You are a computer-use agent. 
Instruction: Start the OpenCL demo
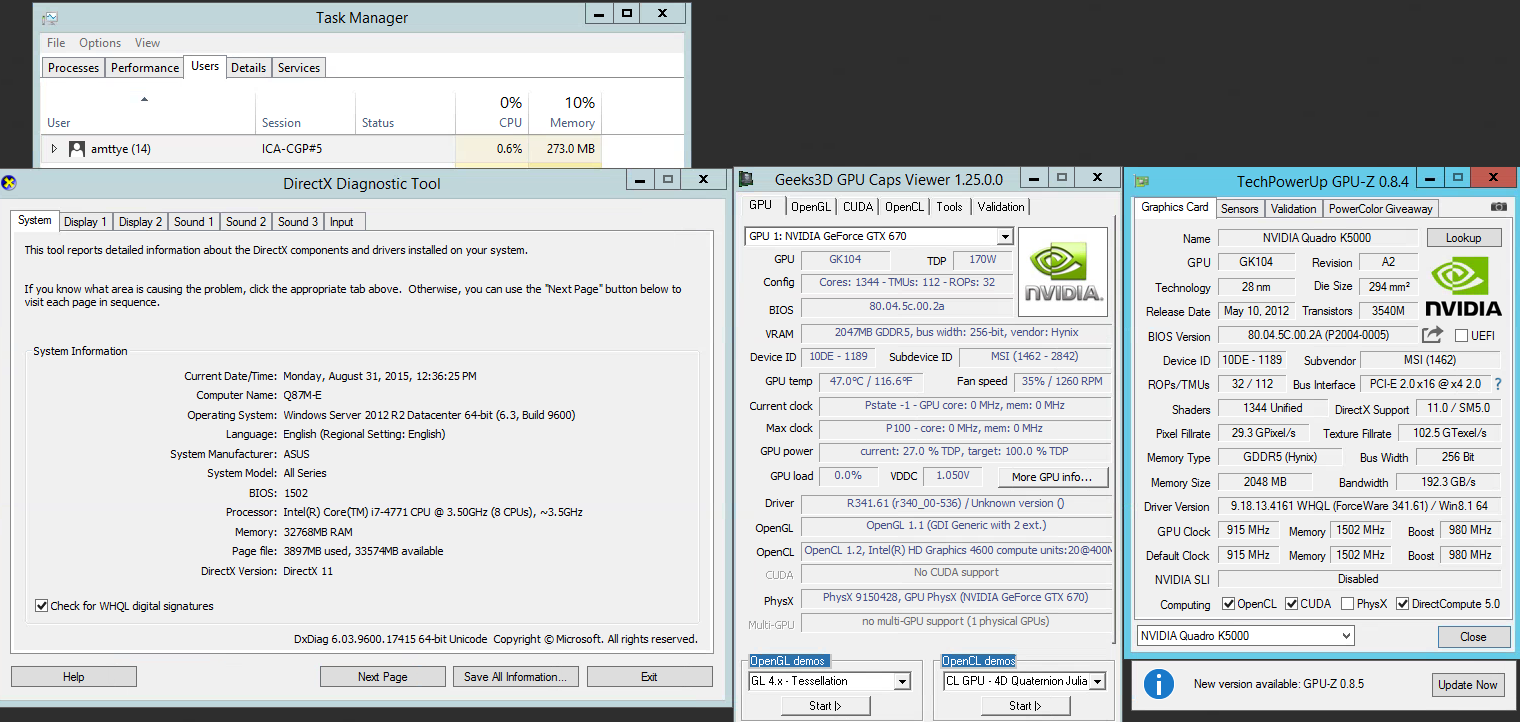click(1025, 705)
